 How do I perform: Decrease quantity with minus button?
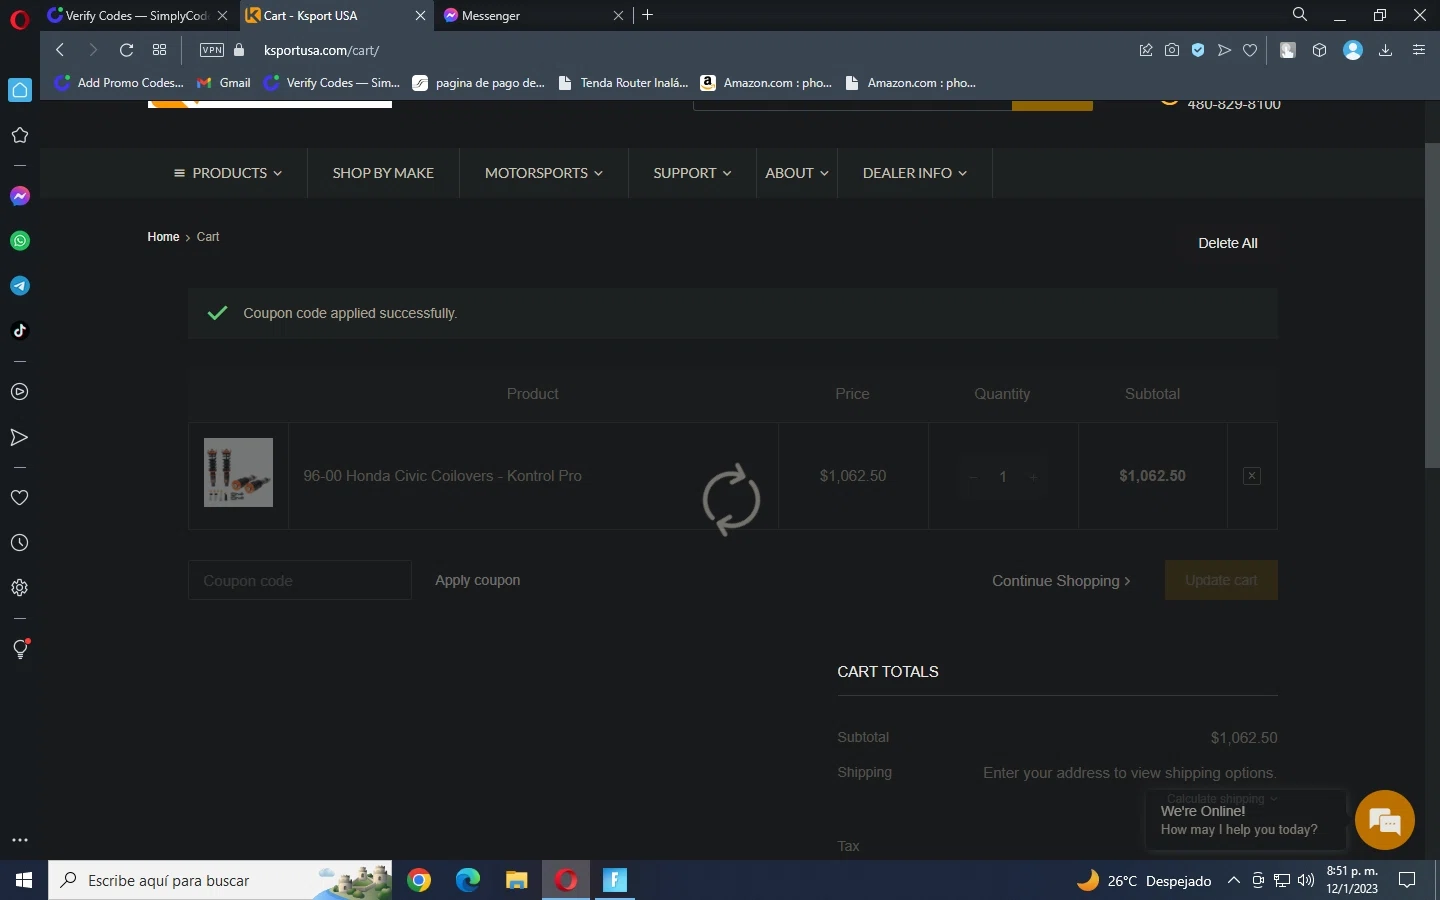972,477
